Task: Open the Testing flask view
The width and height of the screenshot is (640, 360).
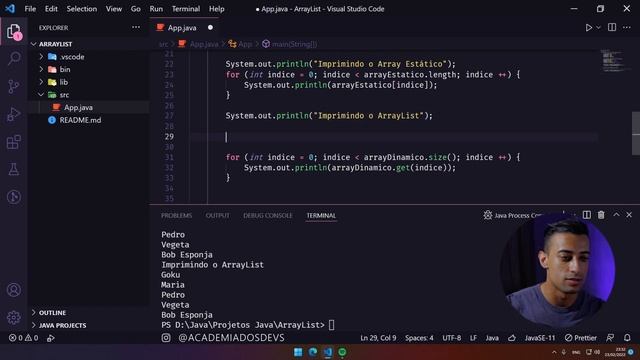Action: 13,169
